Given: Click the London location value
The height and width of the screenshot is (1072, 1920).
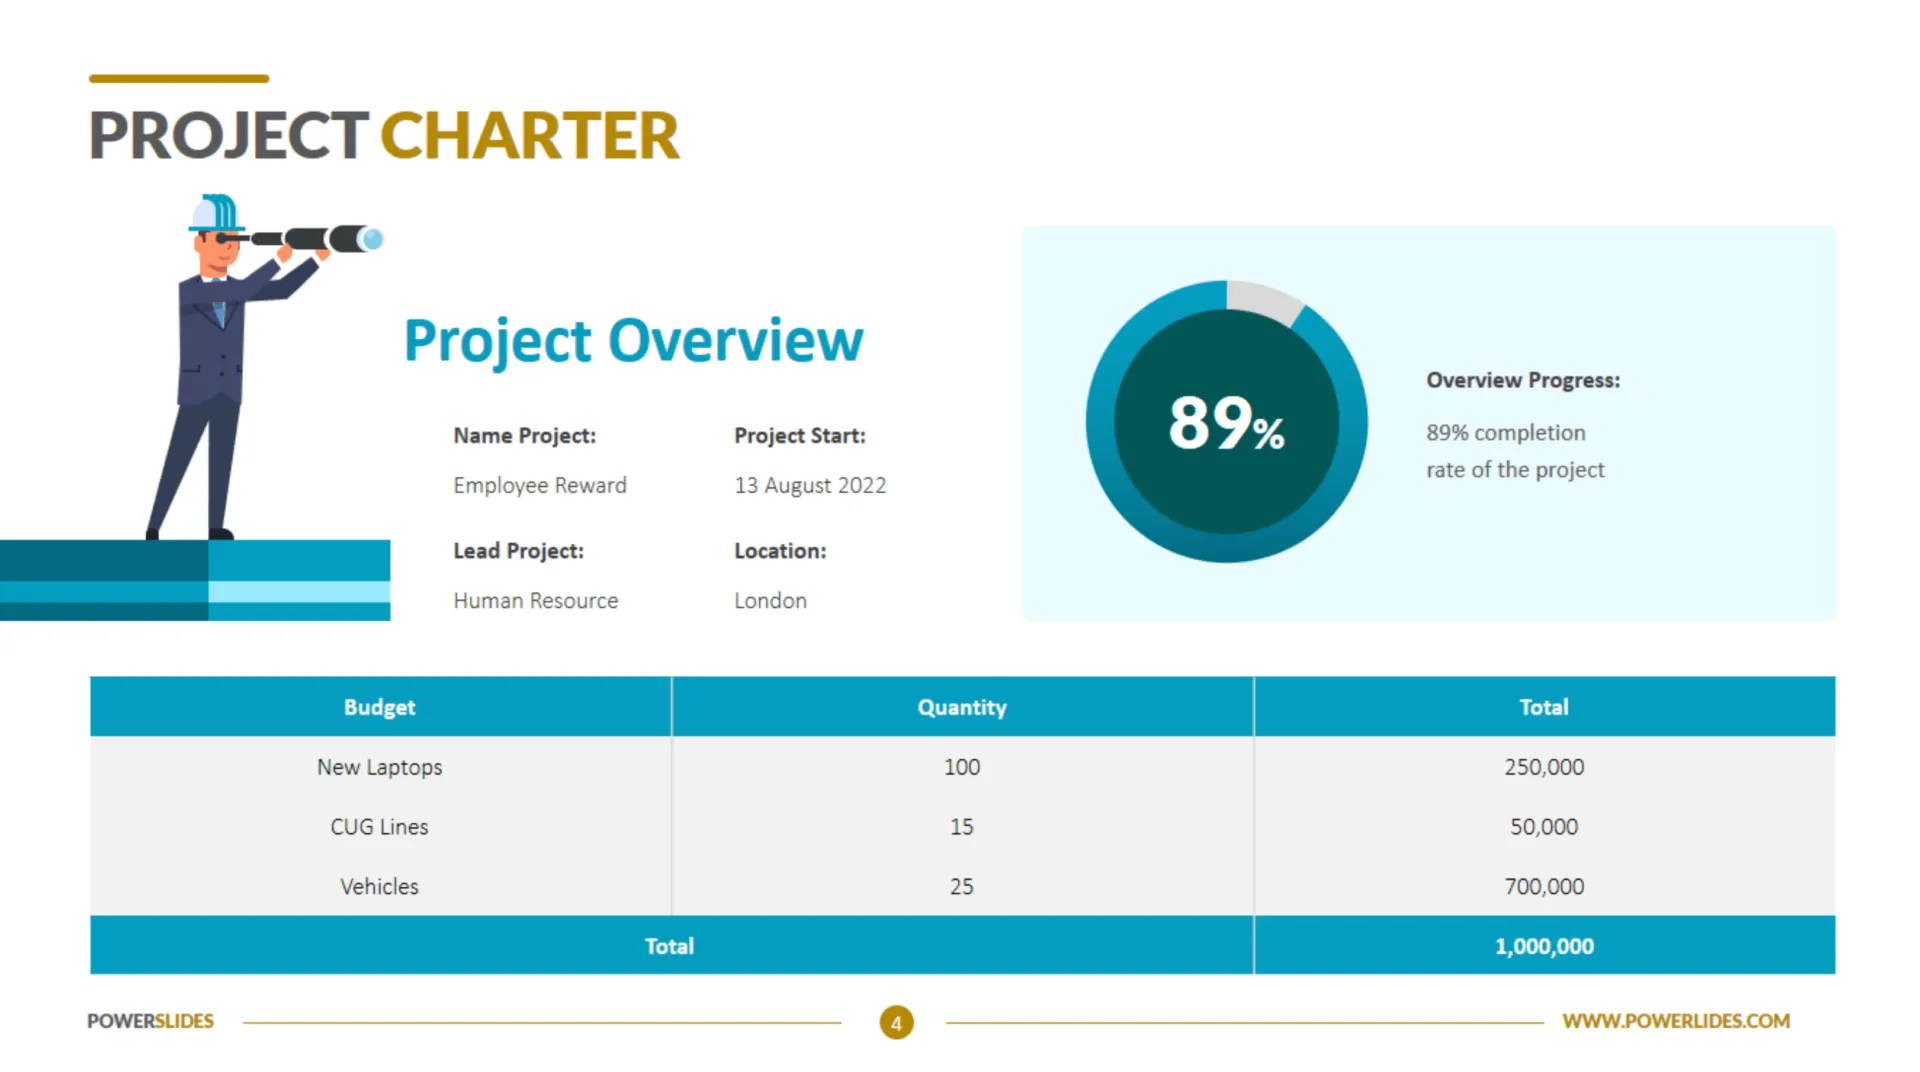Looking at the screenshot, I should 770,601.
